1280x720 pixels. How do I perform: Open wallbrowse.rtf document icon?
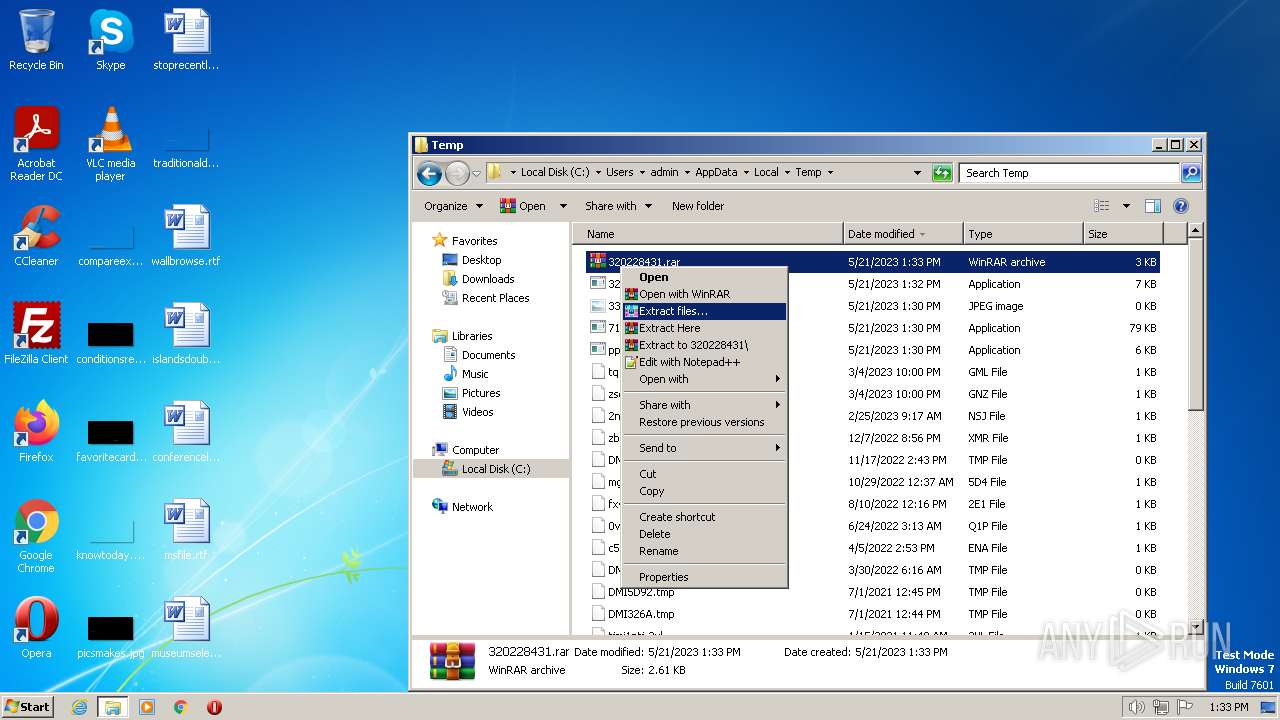pyautogui.click(x=185, y=236)
